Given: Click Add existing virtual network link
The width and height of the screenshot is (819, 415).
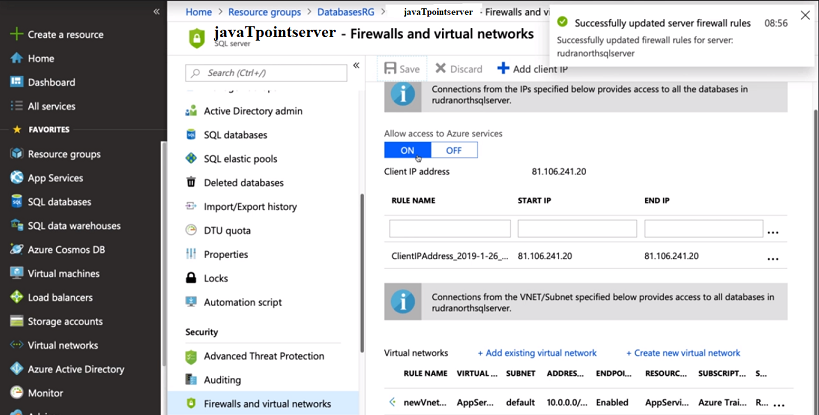Looking at the screenshot, I should tap(537, 353).
